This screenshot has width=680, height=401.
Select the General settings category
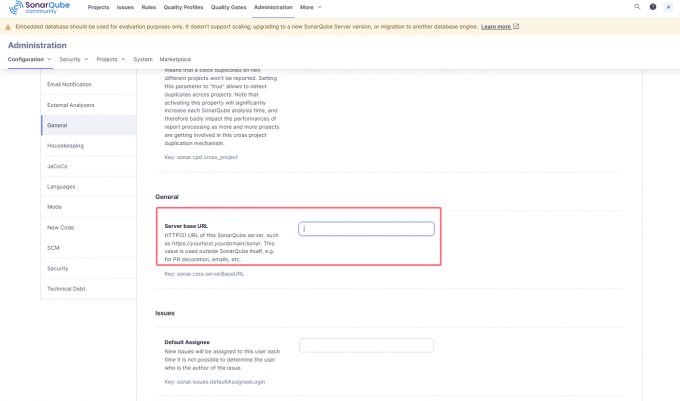(88, 125)
